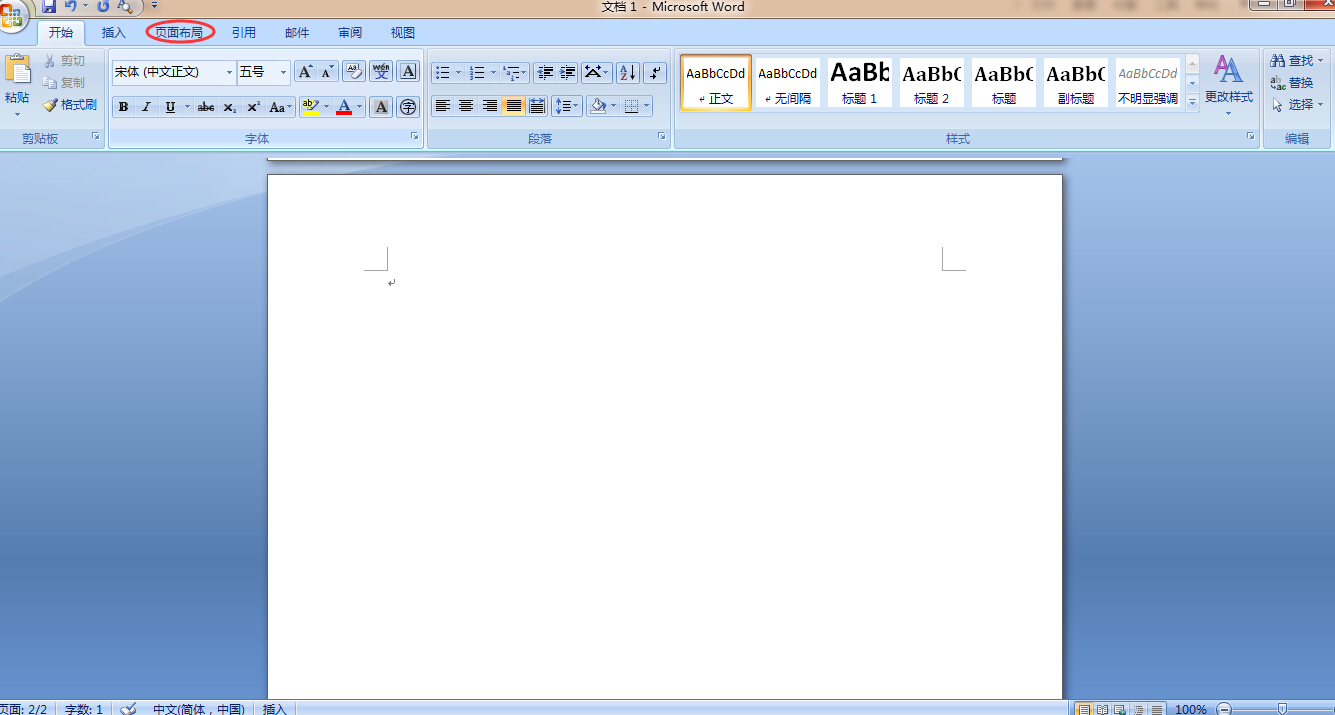Image resolution: width=1335 pixels, height=715 pixels.
Task: Go to the 引用 tab
Action: (x=244, y=33)
